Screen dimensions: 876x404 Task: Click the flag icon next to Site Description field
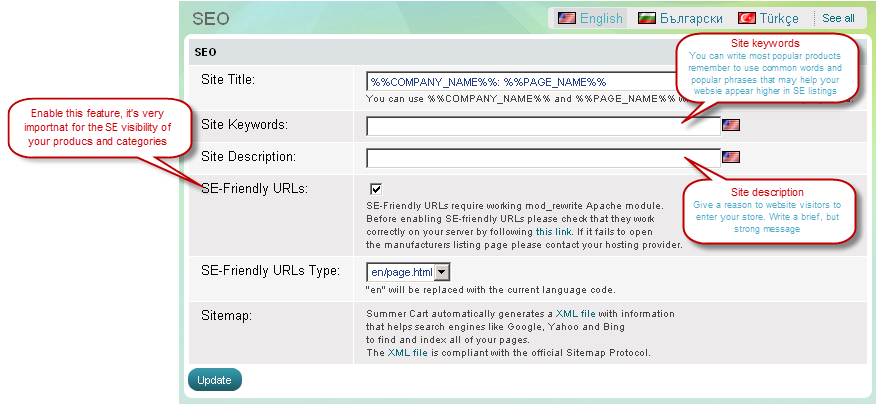click(x=731, y=157)
